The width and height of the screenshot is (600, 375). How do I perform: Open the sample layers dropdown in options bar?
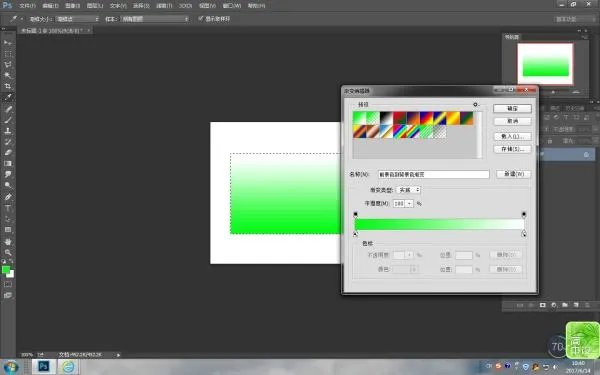pos(155,19)
